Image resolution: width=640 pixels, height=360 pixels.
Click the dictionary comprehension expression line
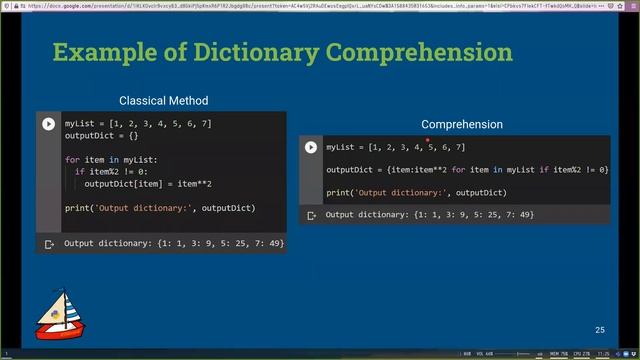(x=467, y=170)
